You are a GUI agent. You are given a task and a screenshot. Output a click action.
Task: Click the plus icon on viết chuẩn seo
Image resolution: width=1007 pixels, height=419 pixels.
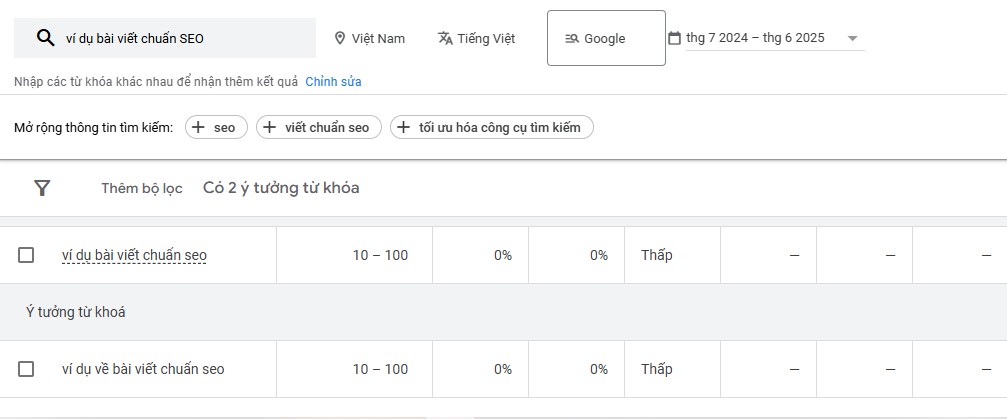click(x=270, y=127)
